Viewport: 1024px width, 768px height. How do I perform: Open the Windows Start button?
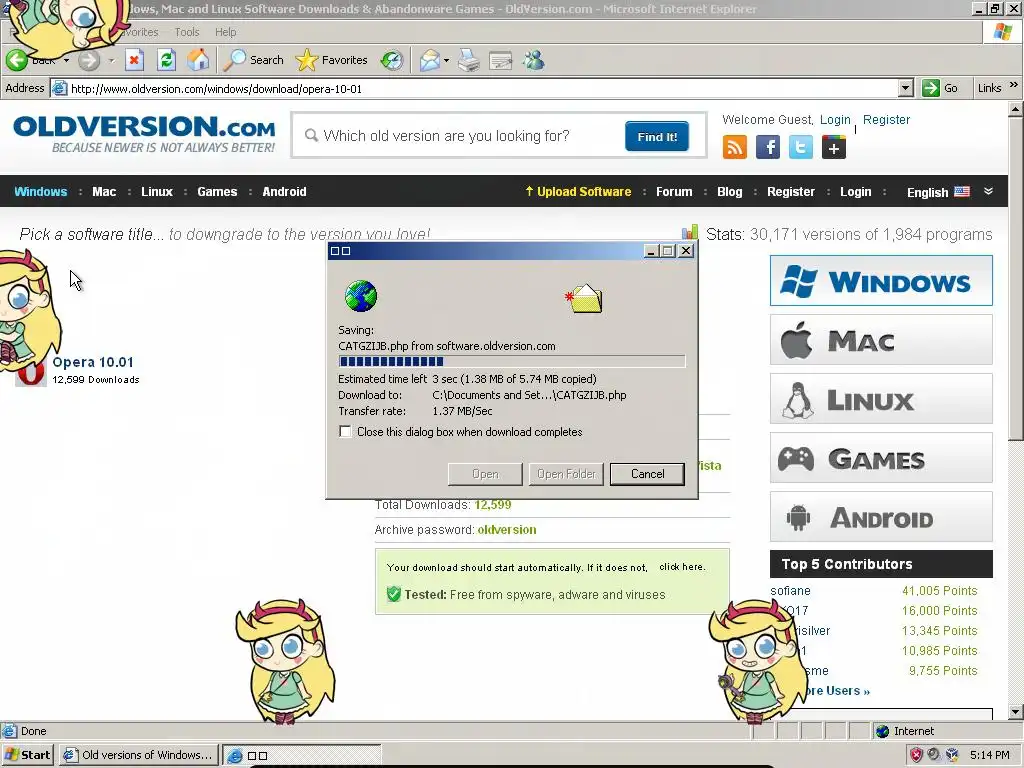tap(27, 755)
